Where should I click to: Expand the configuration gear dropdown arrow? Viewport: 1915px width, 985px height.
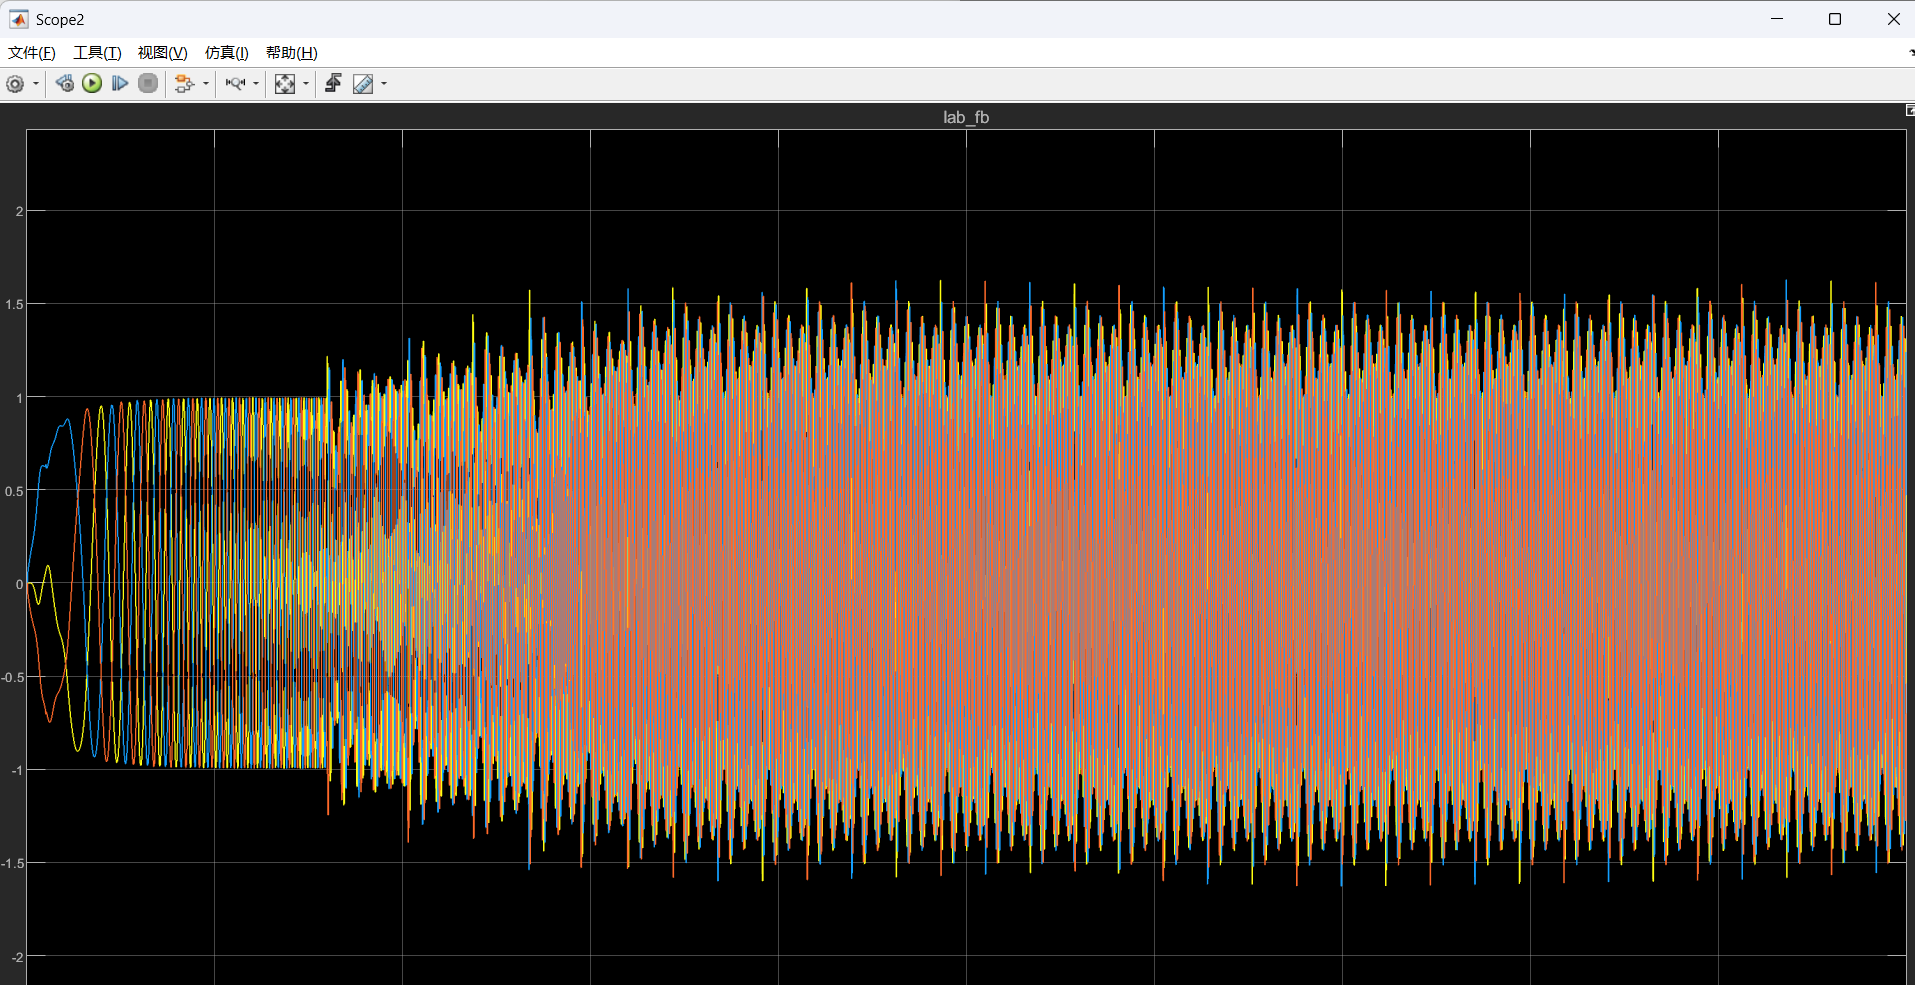(36, 84)
